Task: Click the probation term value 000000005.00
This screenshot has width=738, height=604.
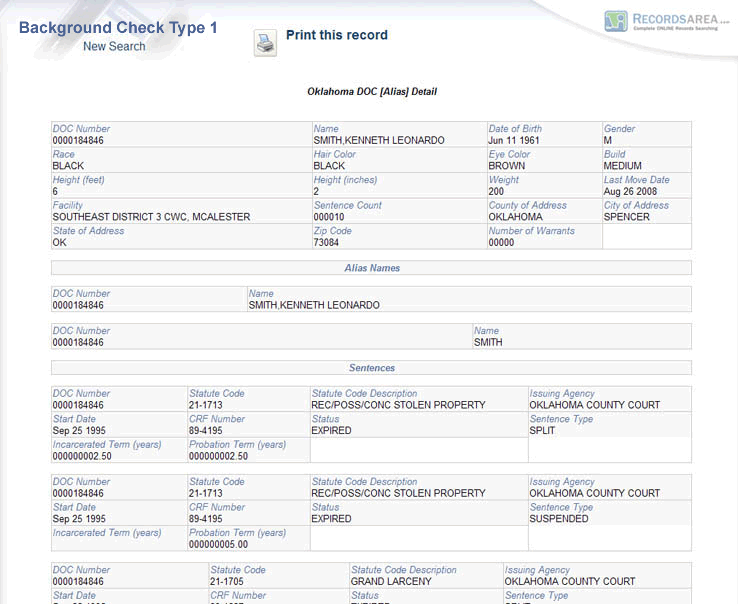Action: tap(218, 544)
